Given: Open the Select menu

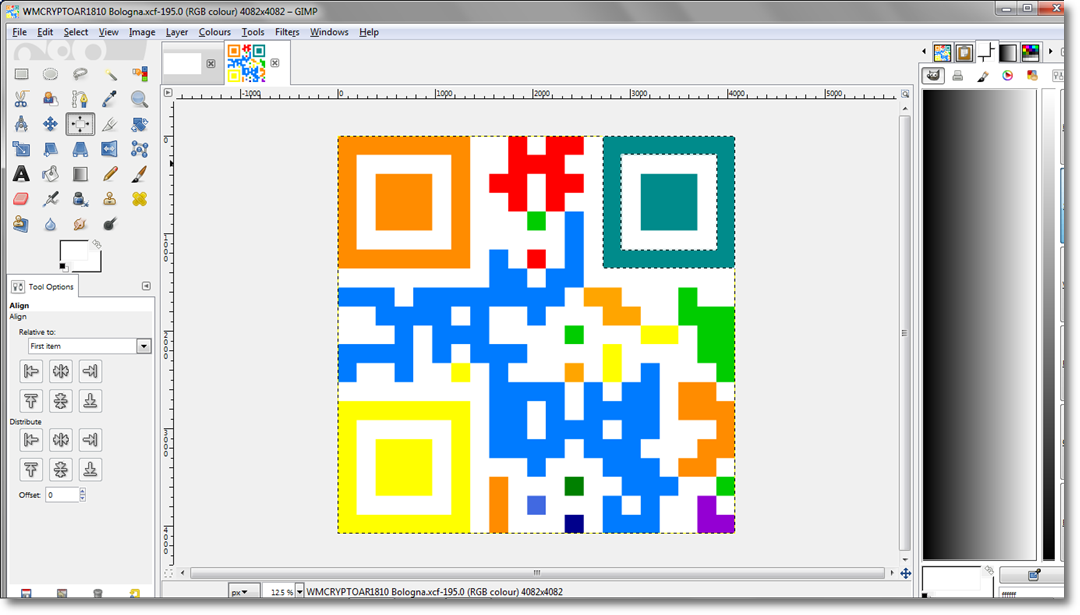Looking at the screenshot, I should (76, 32).
